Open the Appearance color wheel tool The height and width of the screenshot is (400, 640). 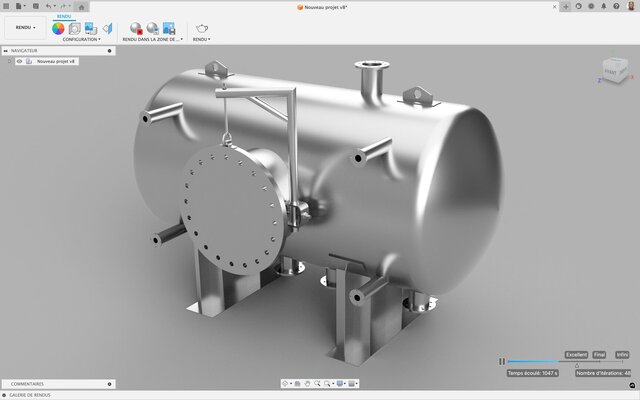pyautogui.click(x=58, y=28)
